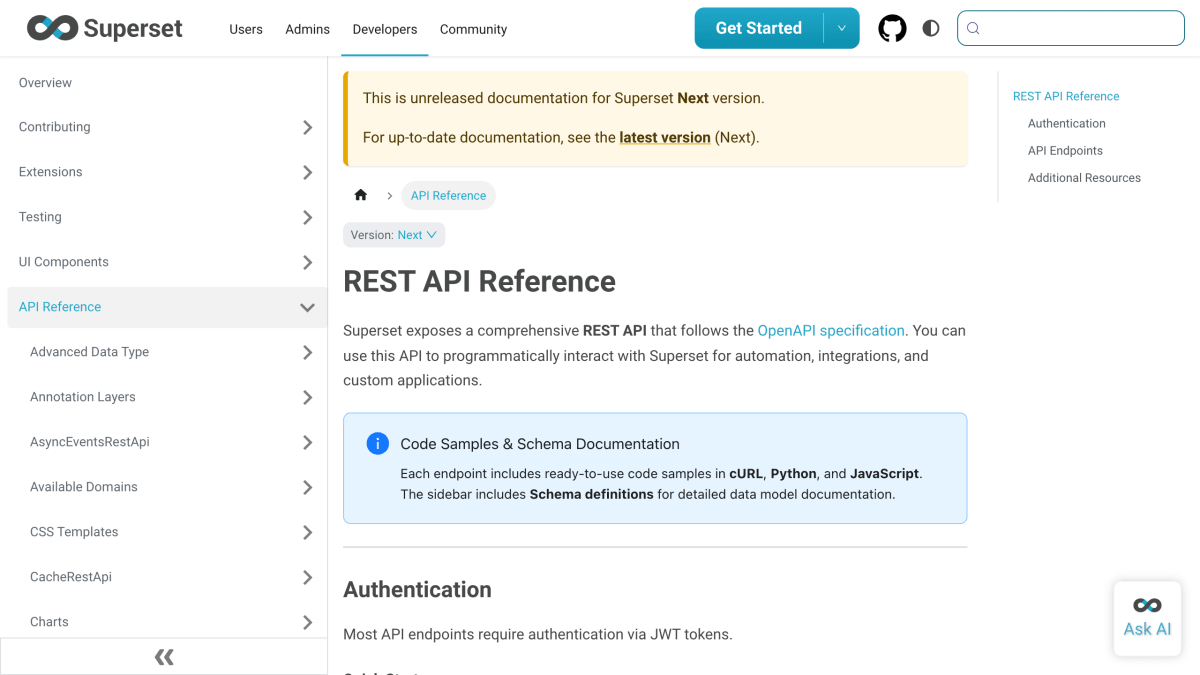Image resolution: width=1200 pixels, height=675 pixels.
Task: Open the GitHub repository icon
Action: tap(892, 28)
